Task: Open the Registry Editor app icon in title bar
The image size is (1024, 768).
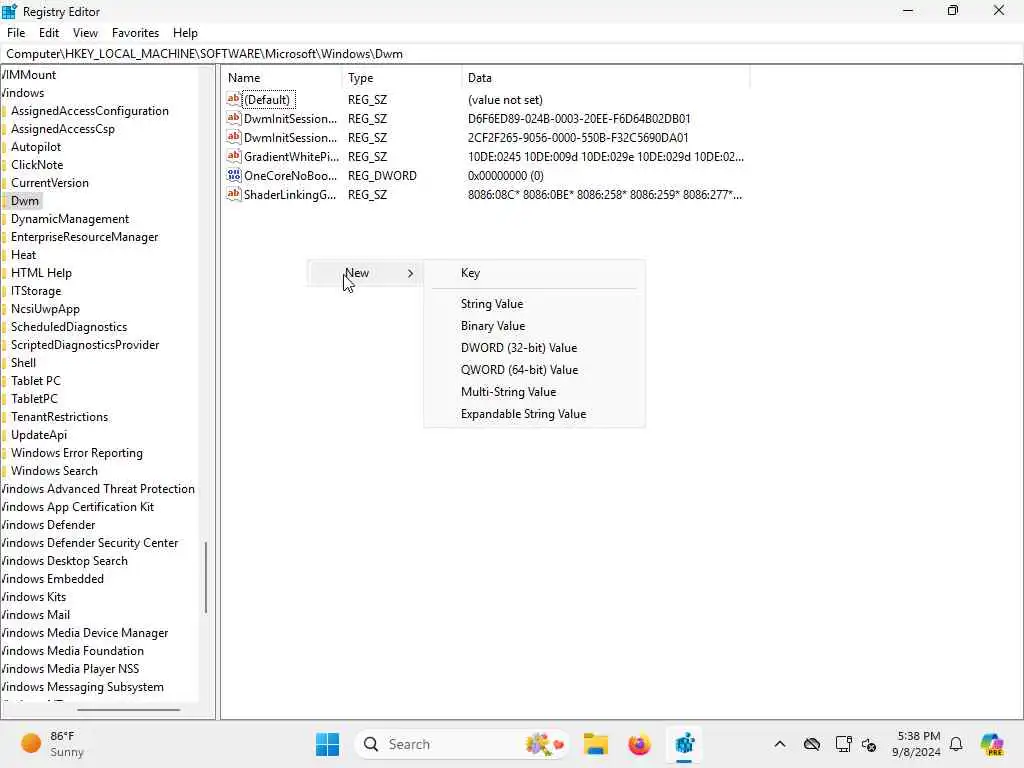Action: (x=9, y=11)
